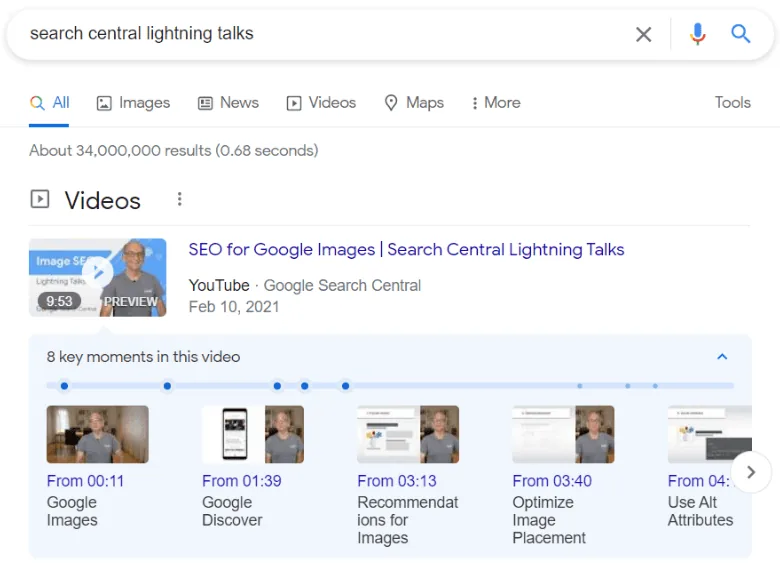Open SEO for Google Images video link

(x=406, y=249)
